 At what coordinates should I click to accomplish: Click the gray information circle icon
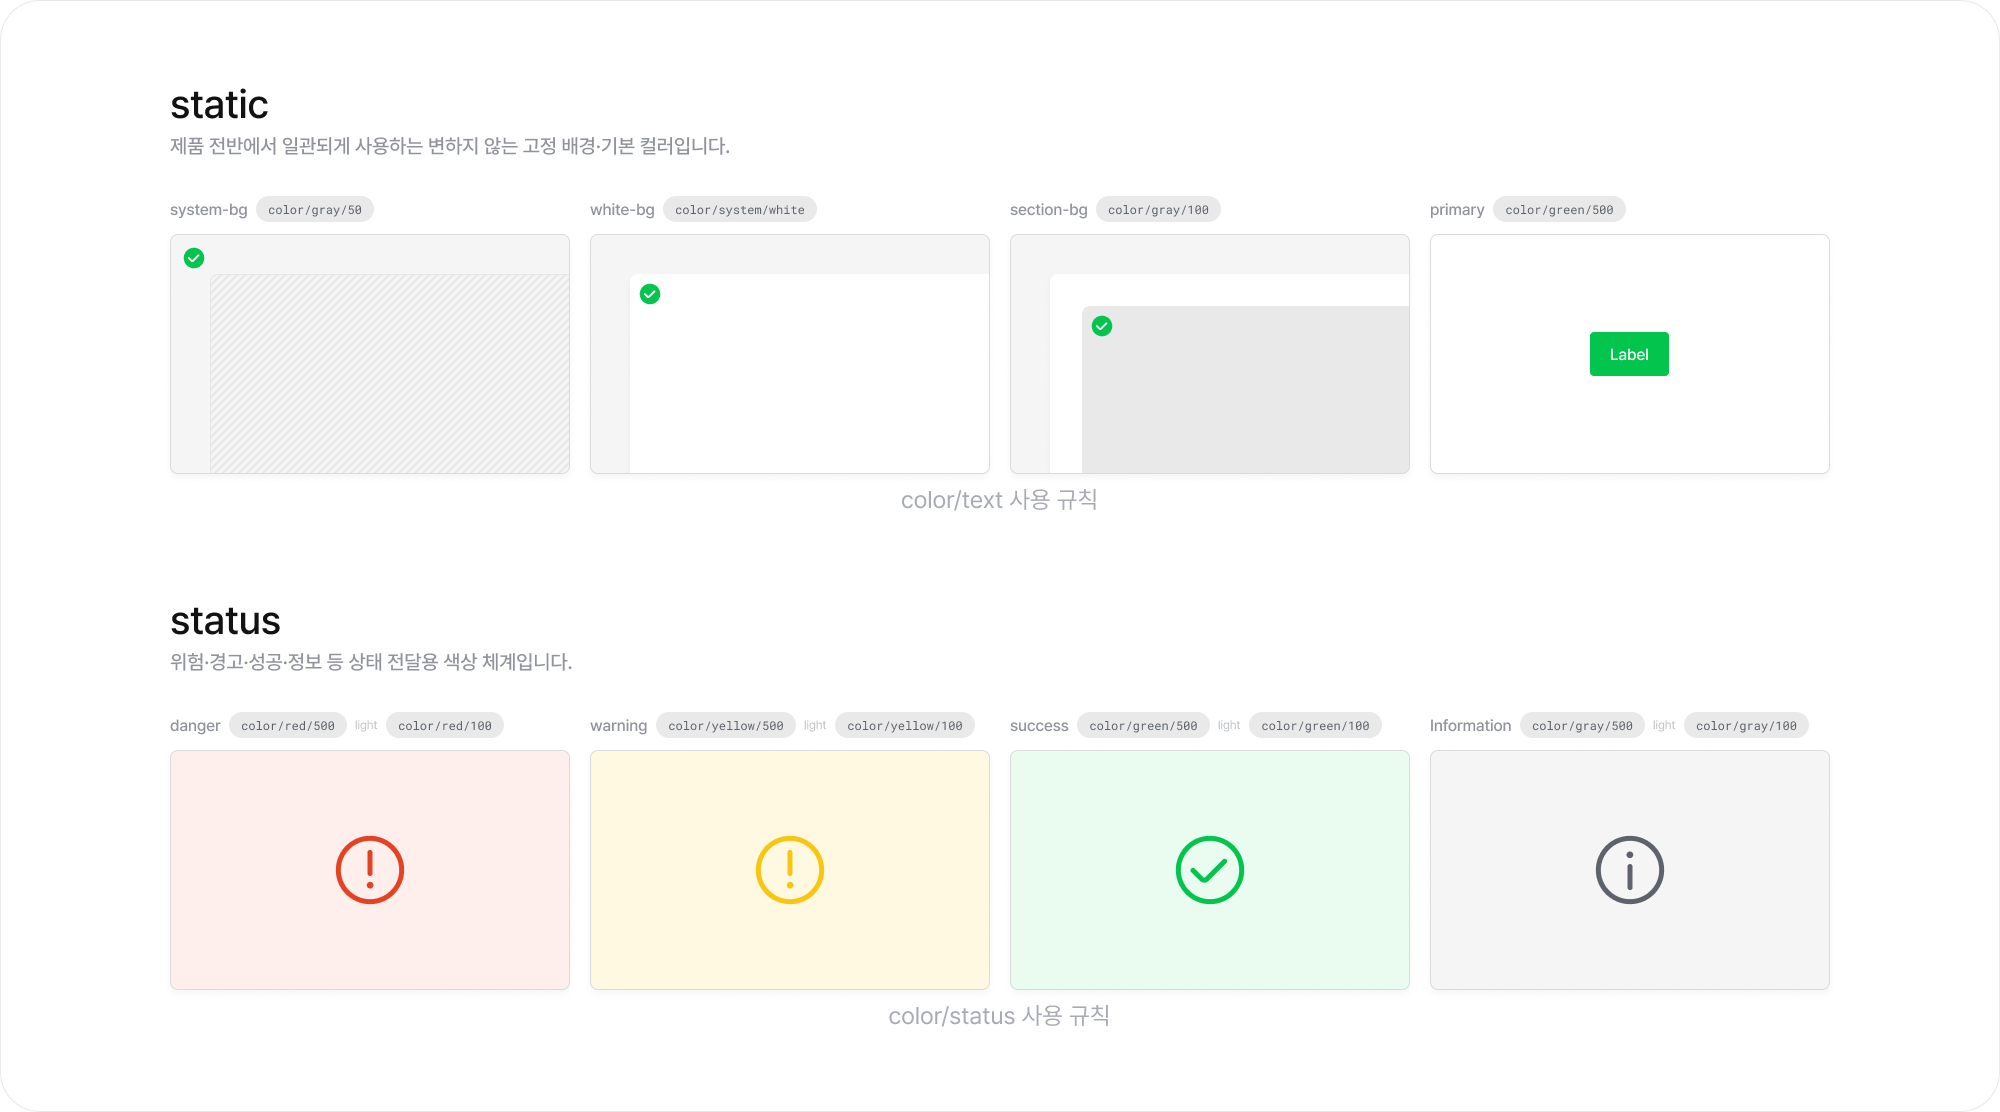[1630, 870]
